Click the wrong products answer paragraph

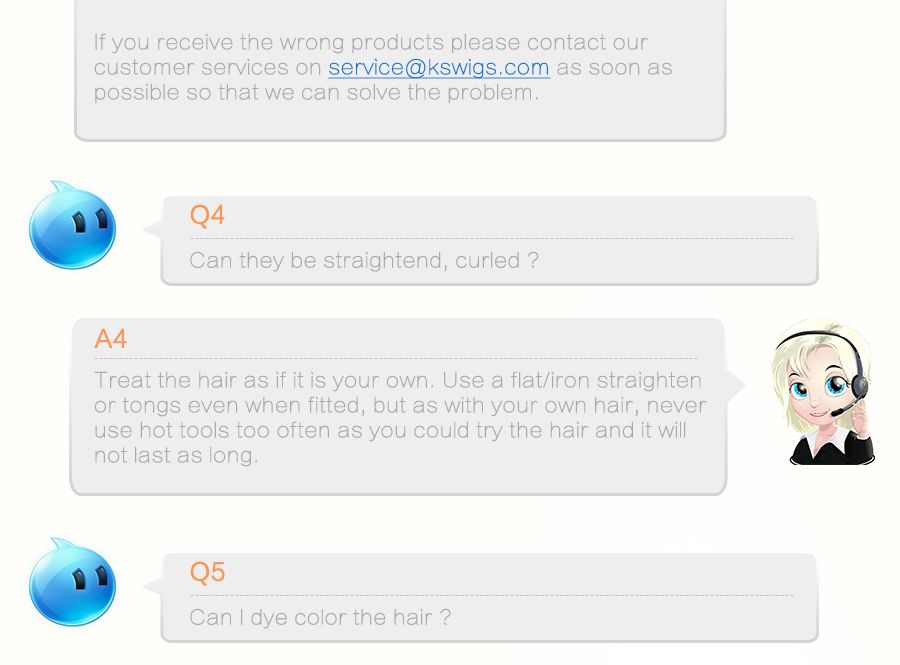383,67
